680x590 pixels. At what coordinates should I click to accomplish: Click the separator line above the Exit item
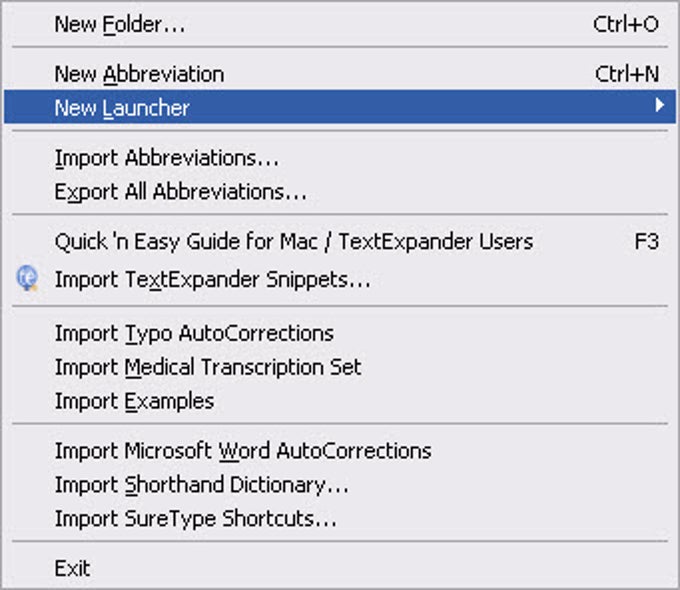(x=340, y=542)
